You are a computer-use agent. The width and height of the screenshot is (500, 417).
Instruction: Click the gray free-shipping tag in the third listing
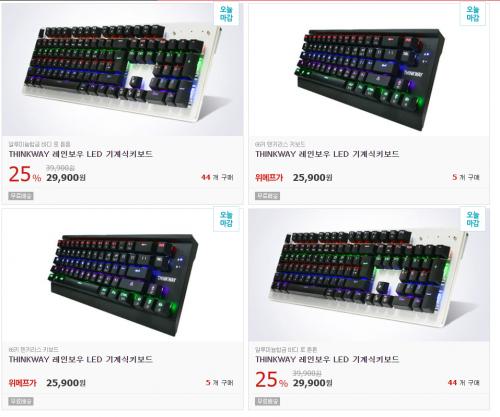pos(21,401)
